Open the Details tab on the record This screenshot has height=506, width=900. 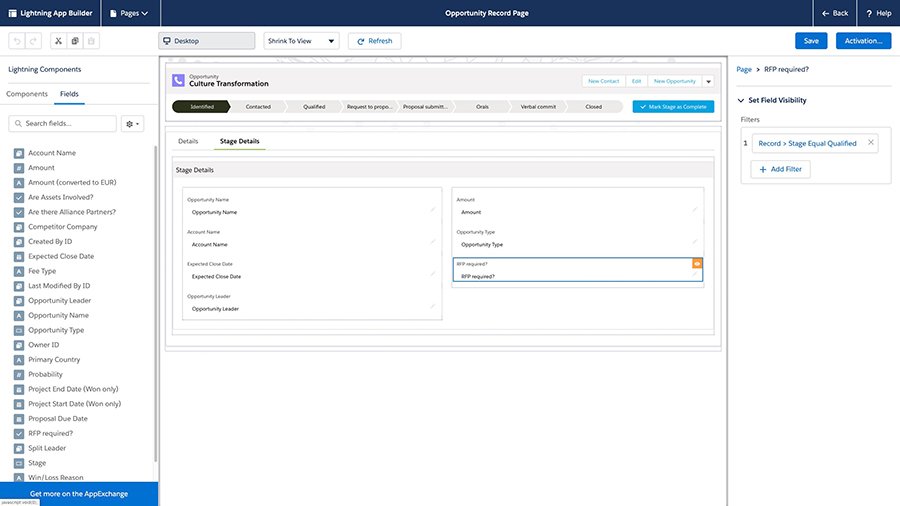188,141
